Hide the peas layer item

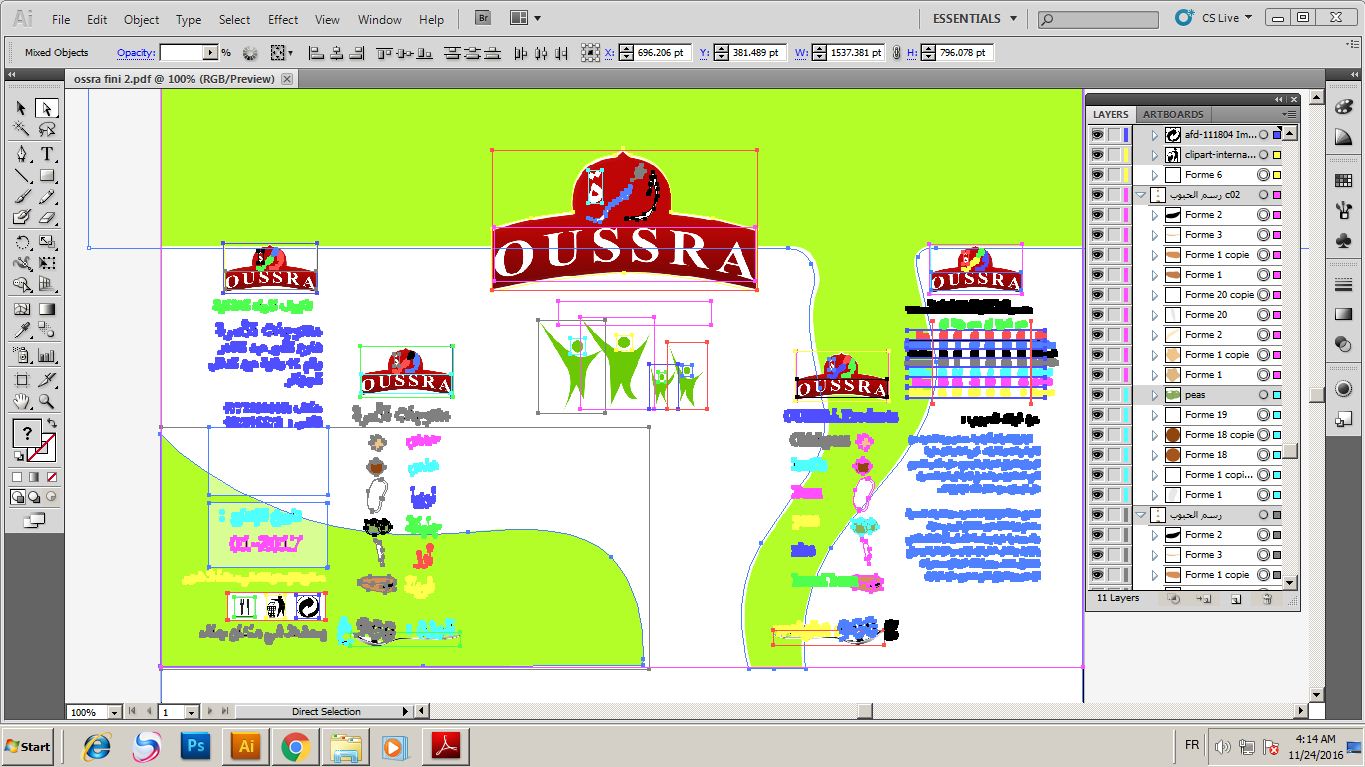1097,395
